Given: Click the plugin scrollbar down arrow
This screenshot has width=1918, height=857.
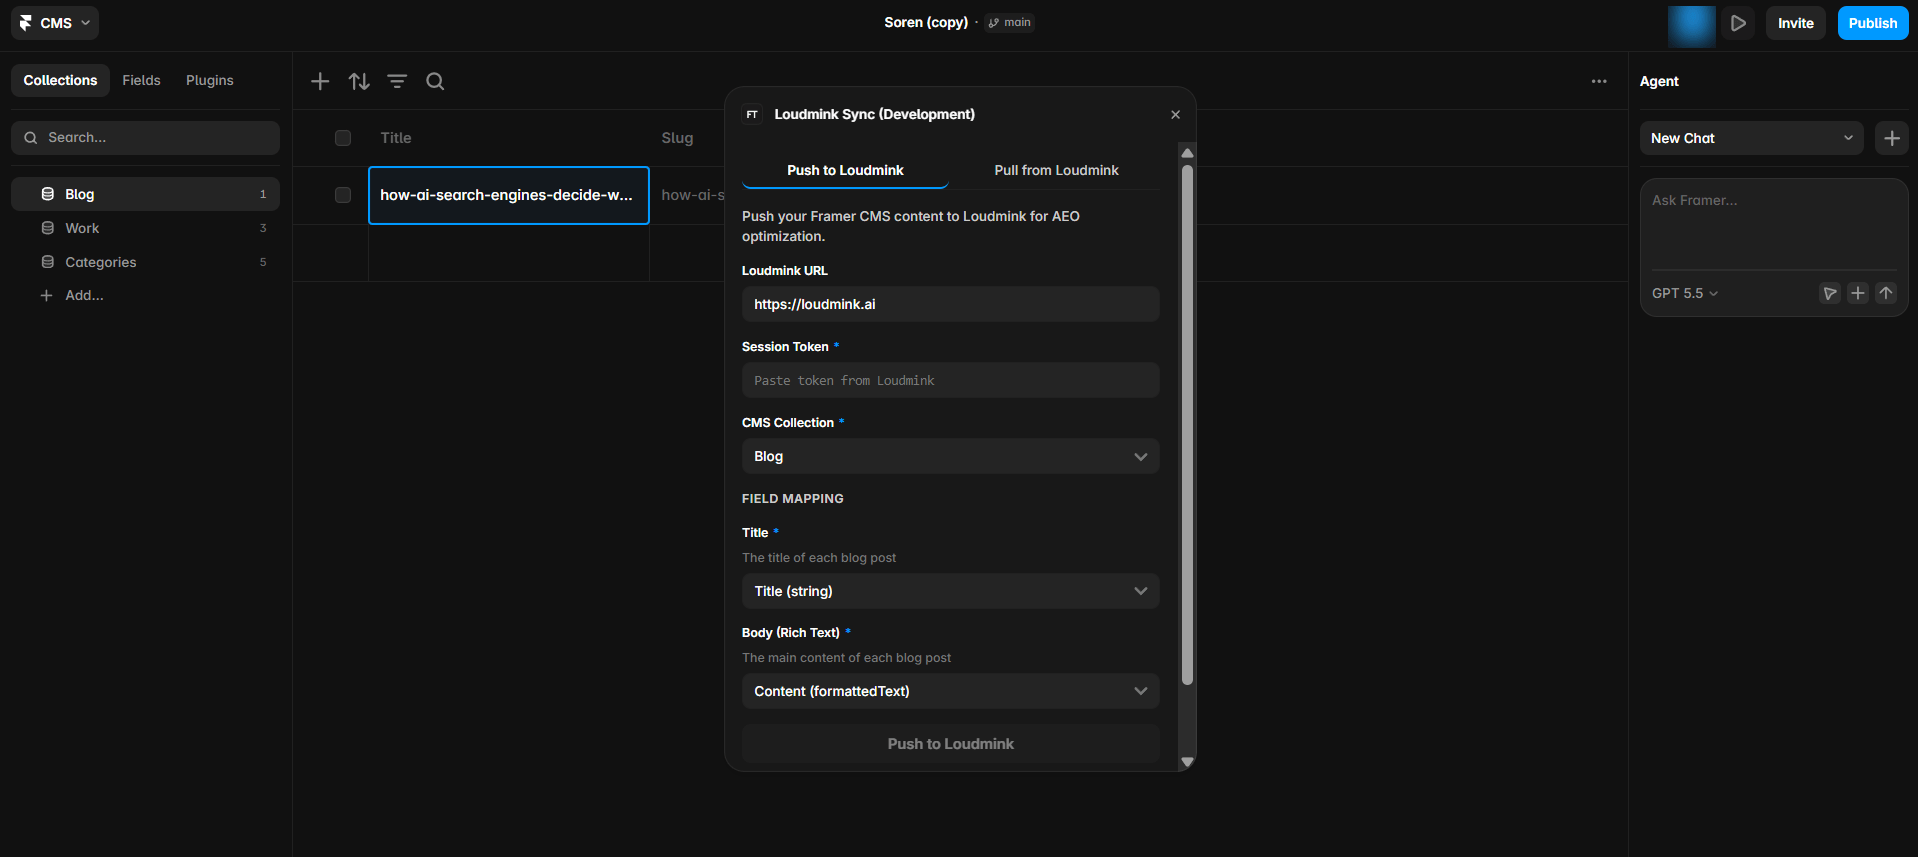Looking at the screenshot, I should pyautogui.click(x=1187, y=762).
